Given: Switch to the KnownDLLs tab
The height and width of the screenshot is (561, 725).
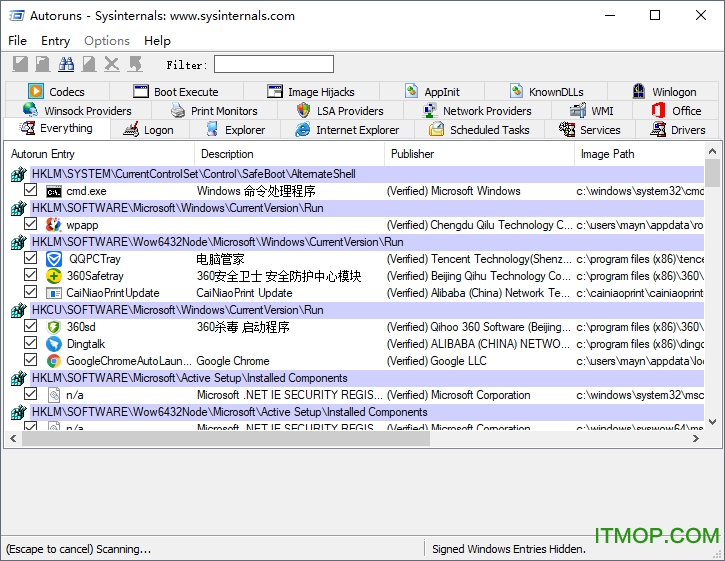Looking at the screenshot, I should tap(546, 92).
